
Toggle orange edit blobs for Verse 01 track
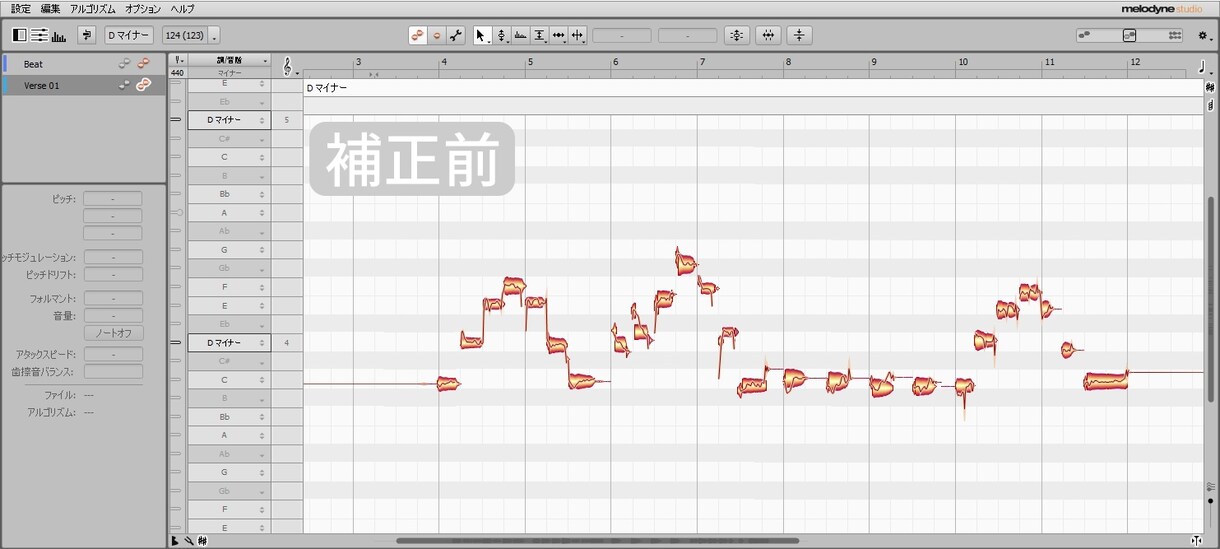[144, 85]
